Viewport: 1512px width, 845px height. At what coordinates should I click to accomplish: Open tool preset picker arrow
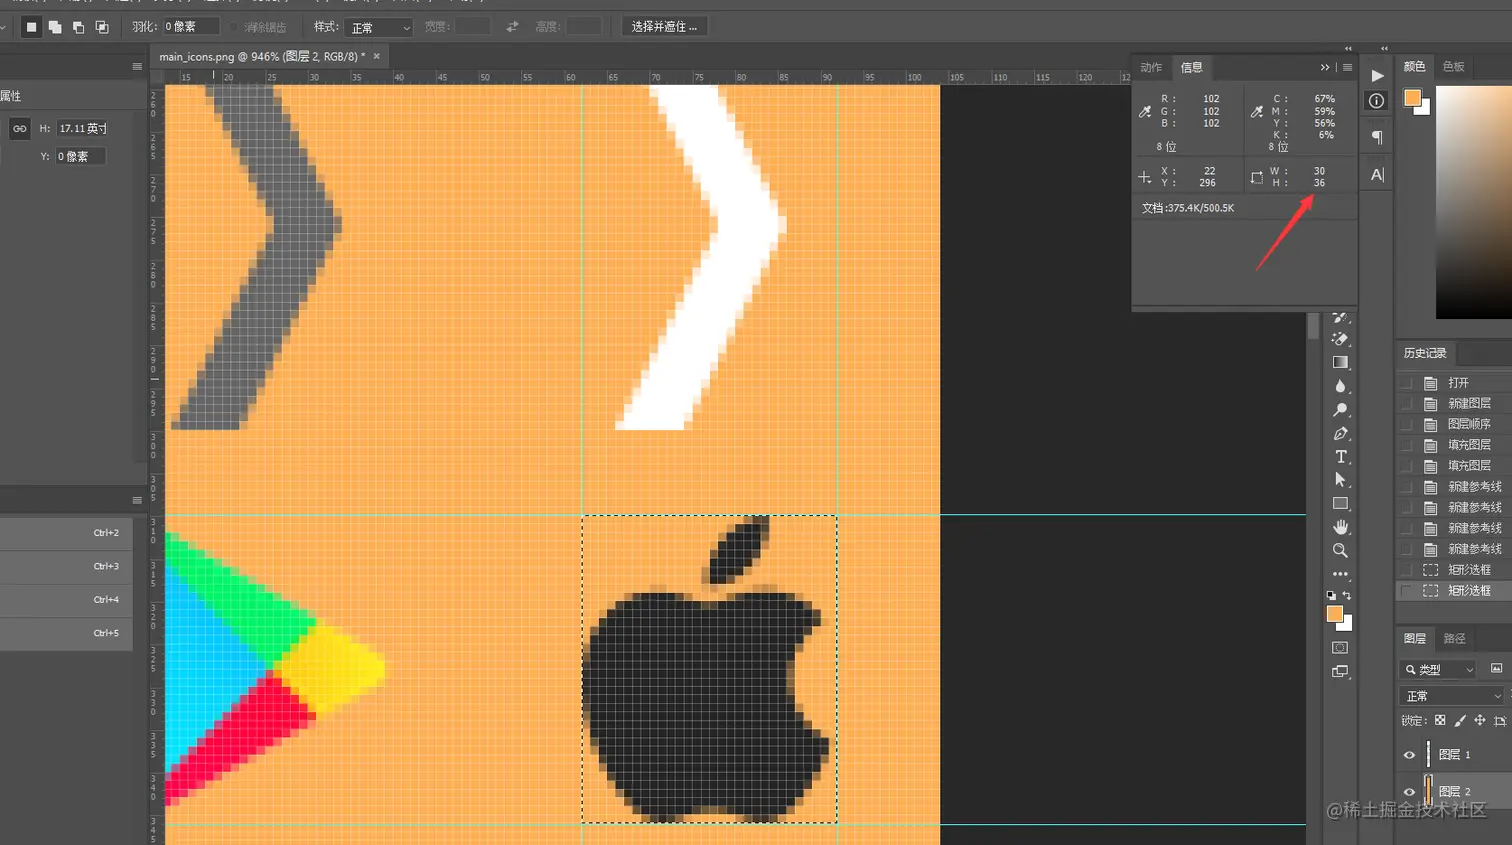[x=3, y=27]
